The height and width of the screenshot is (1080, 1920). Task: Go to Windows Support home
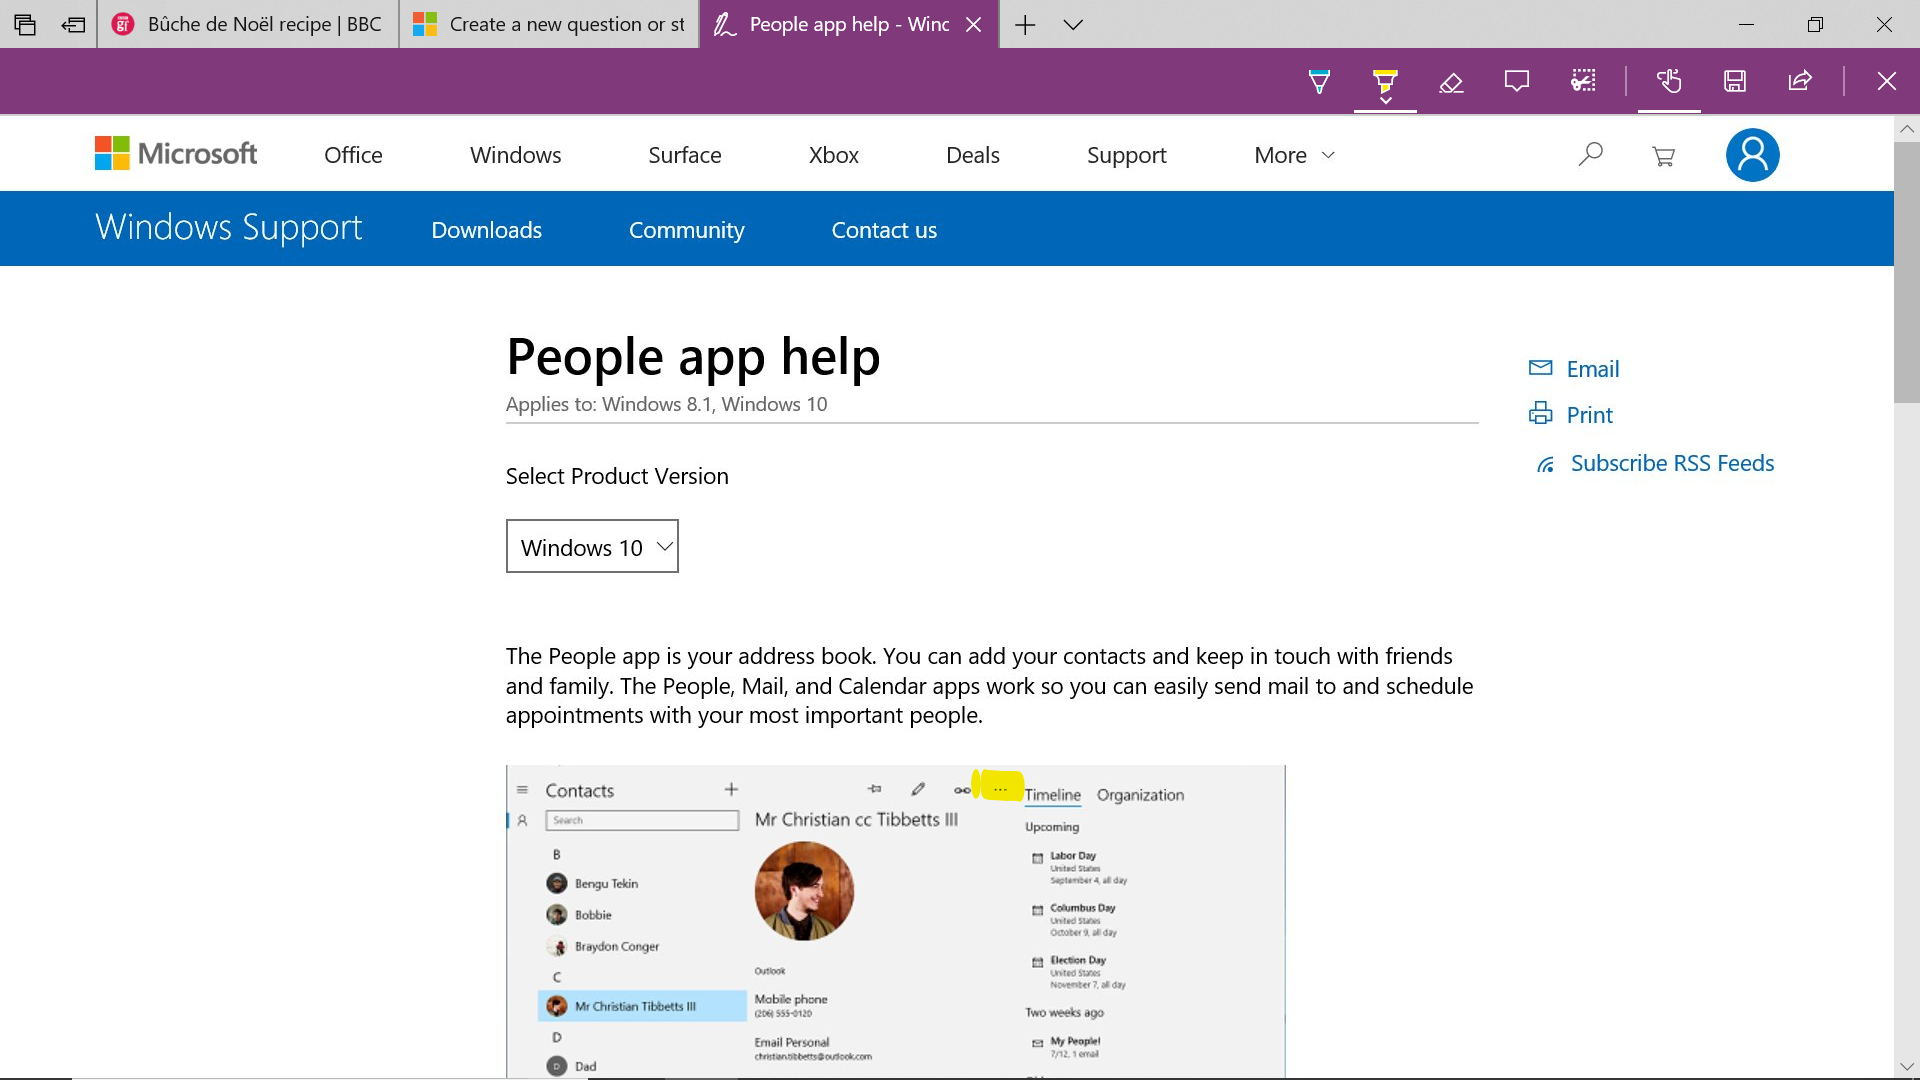(228, 228)
